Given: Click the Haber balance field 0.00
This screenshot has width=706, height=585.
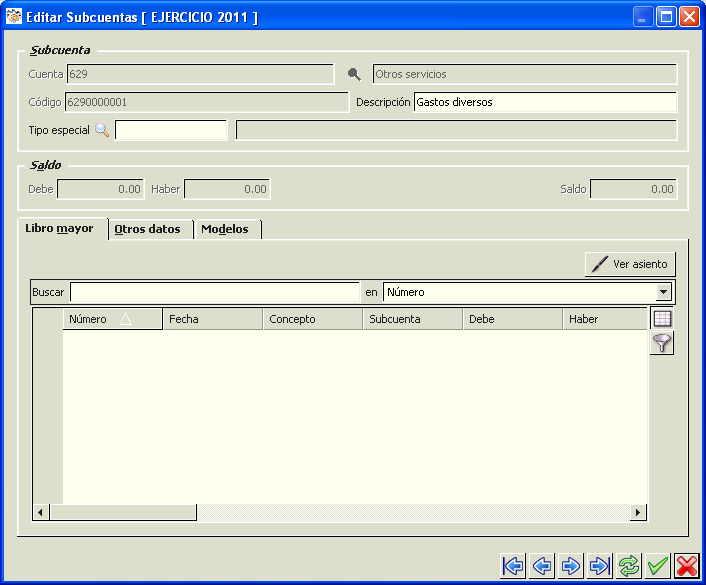Looking at the screenshot, I should tap(227, 189).
